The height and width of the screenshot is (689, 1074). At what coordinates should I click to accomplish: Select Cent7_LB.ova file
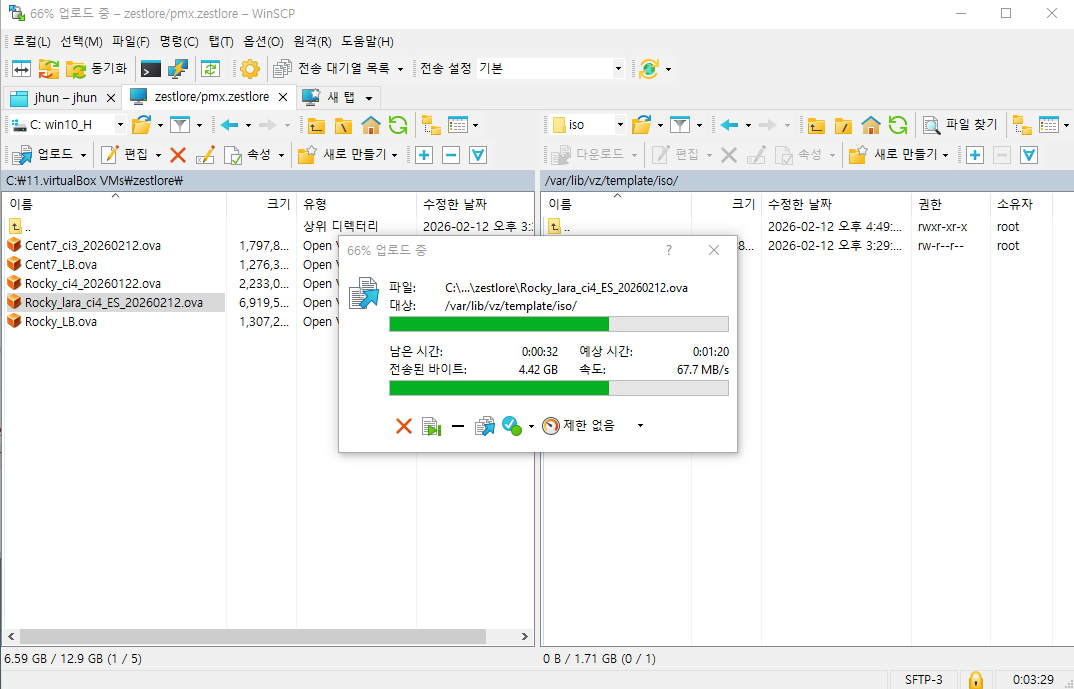[60, 264]
